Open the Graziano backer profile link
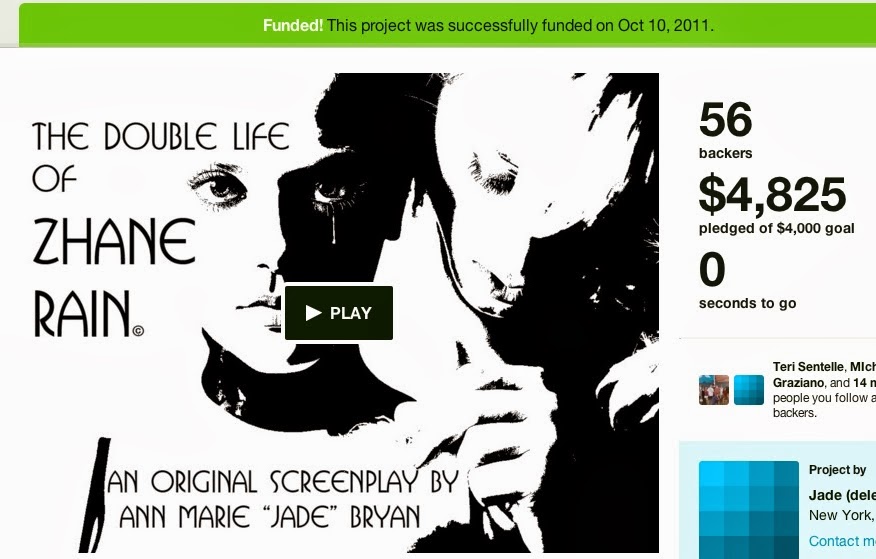The height and width of the screenshot is (559, 876). (x=798, y=383)
